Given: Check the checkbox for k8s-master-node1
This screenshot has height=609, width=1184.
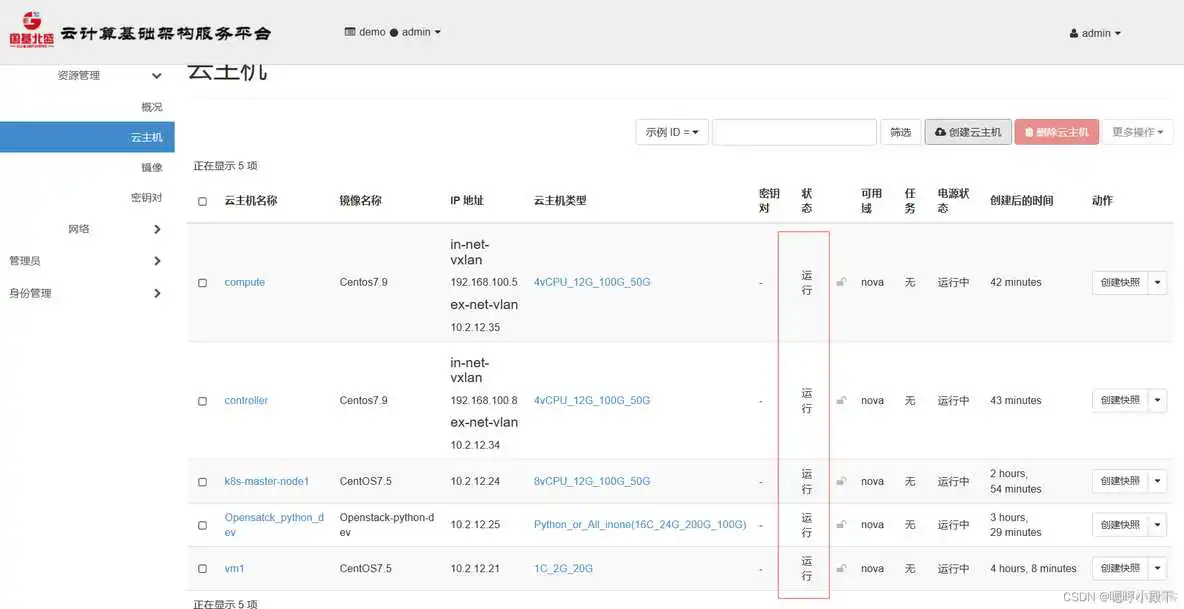Looking at the screenshot, I should click(201, 481).
